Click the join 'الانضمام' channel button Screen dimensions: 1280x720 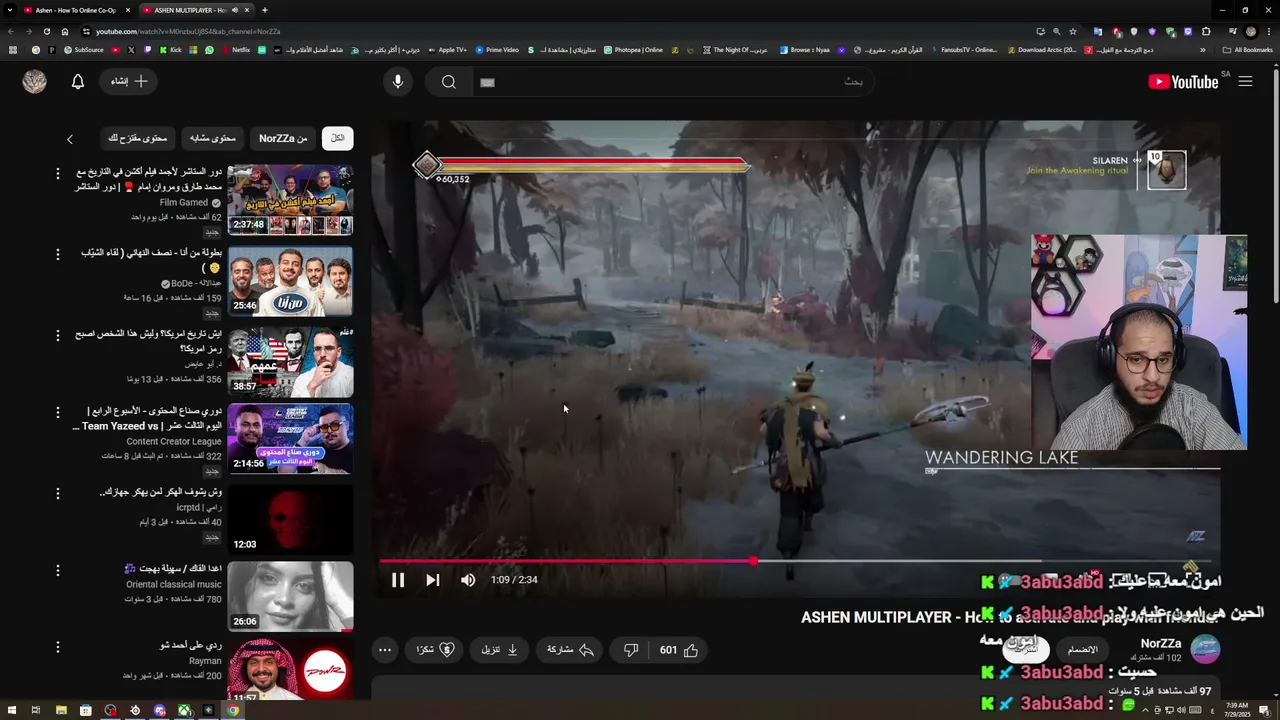[1082, 649]
